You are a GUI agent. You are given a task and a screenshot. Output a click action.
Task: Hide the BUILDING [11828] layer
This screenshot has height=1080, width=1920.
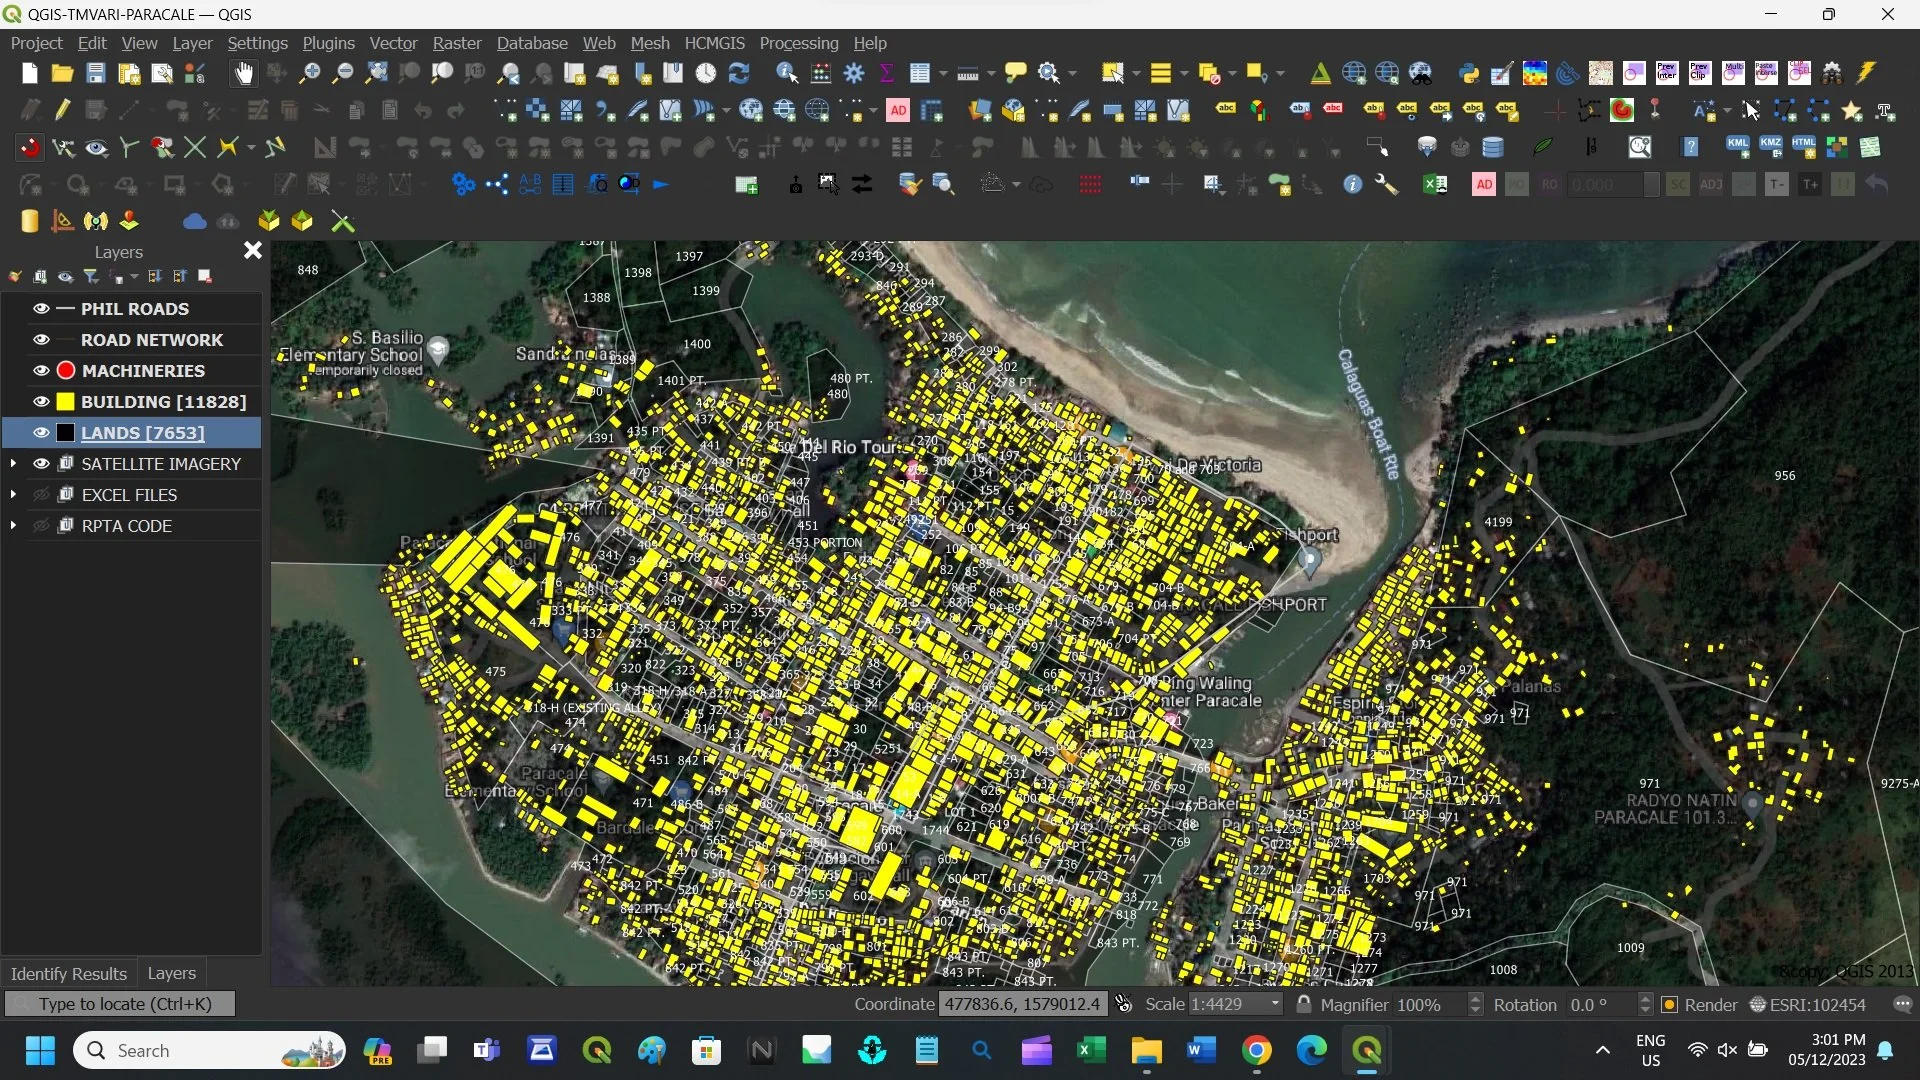pyautogui.click(x=41, y=402)
